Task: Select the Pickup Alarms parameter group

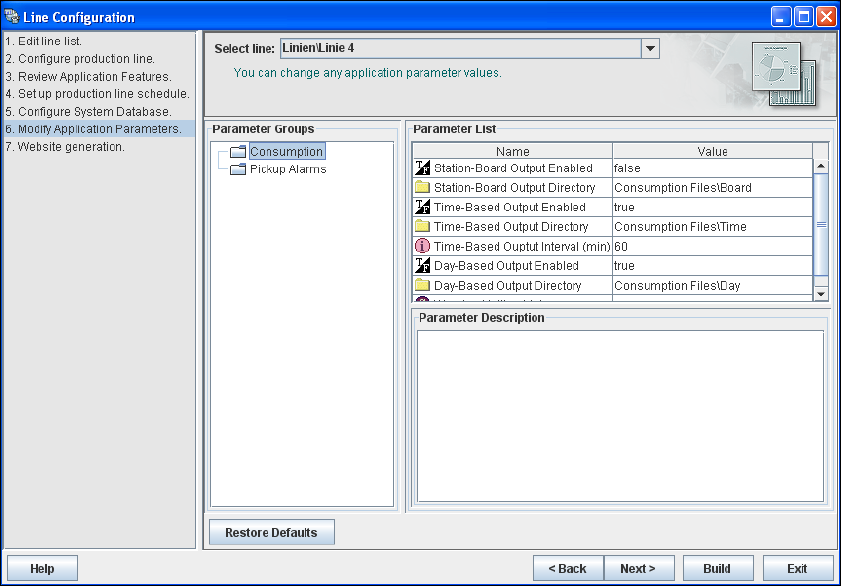Action: (x=288, y=169)
